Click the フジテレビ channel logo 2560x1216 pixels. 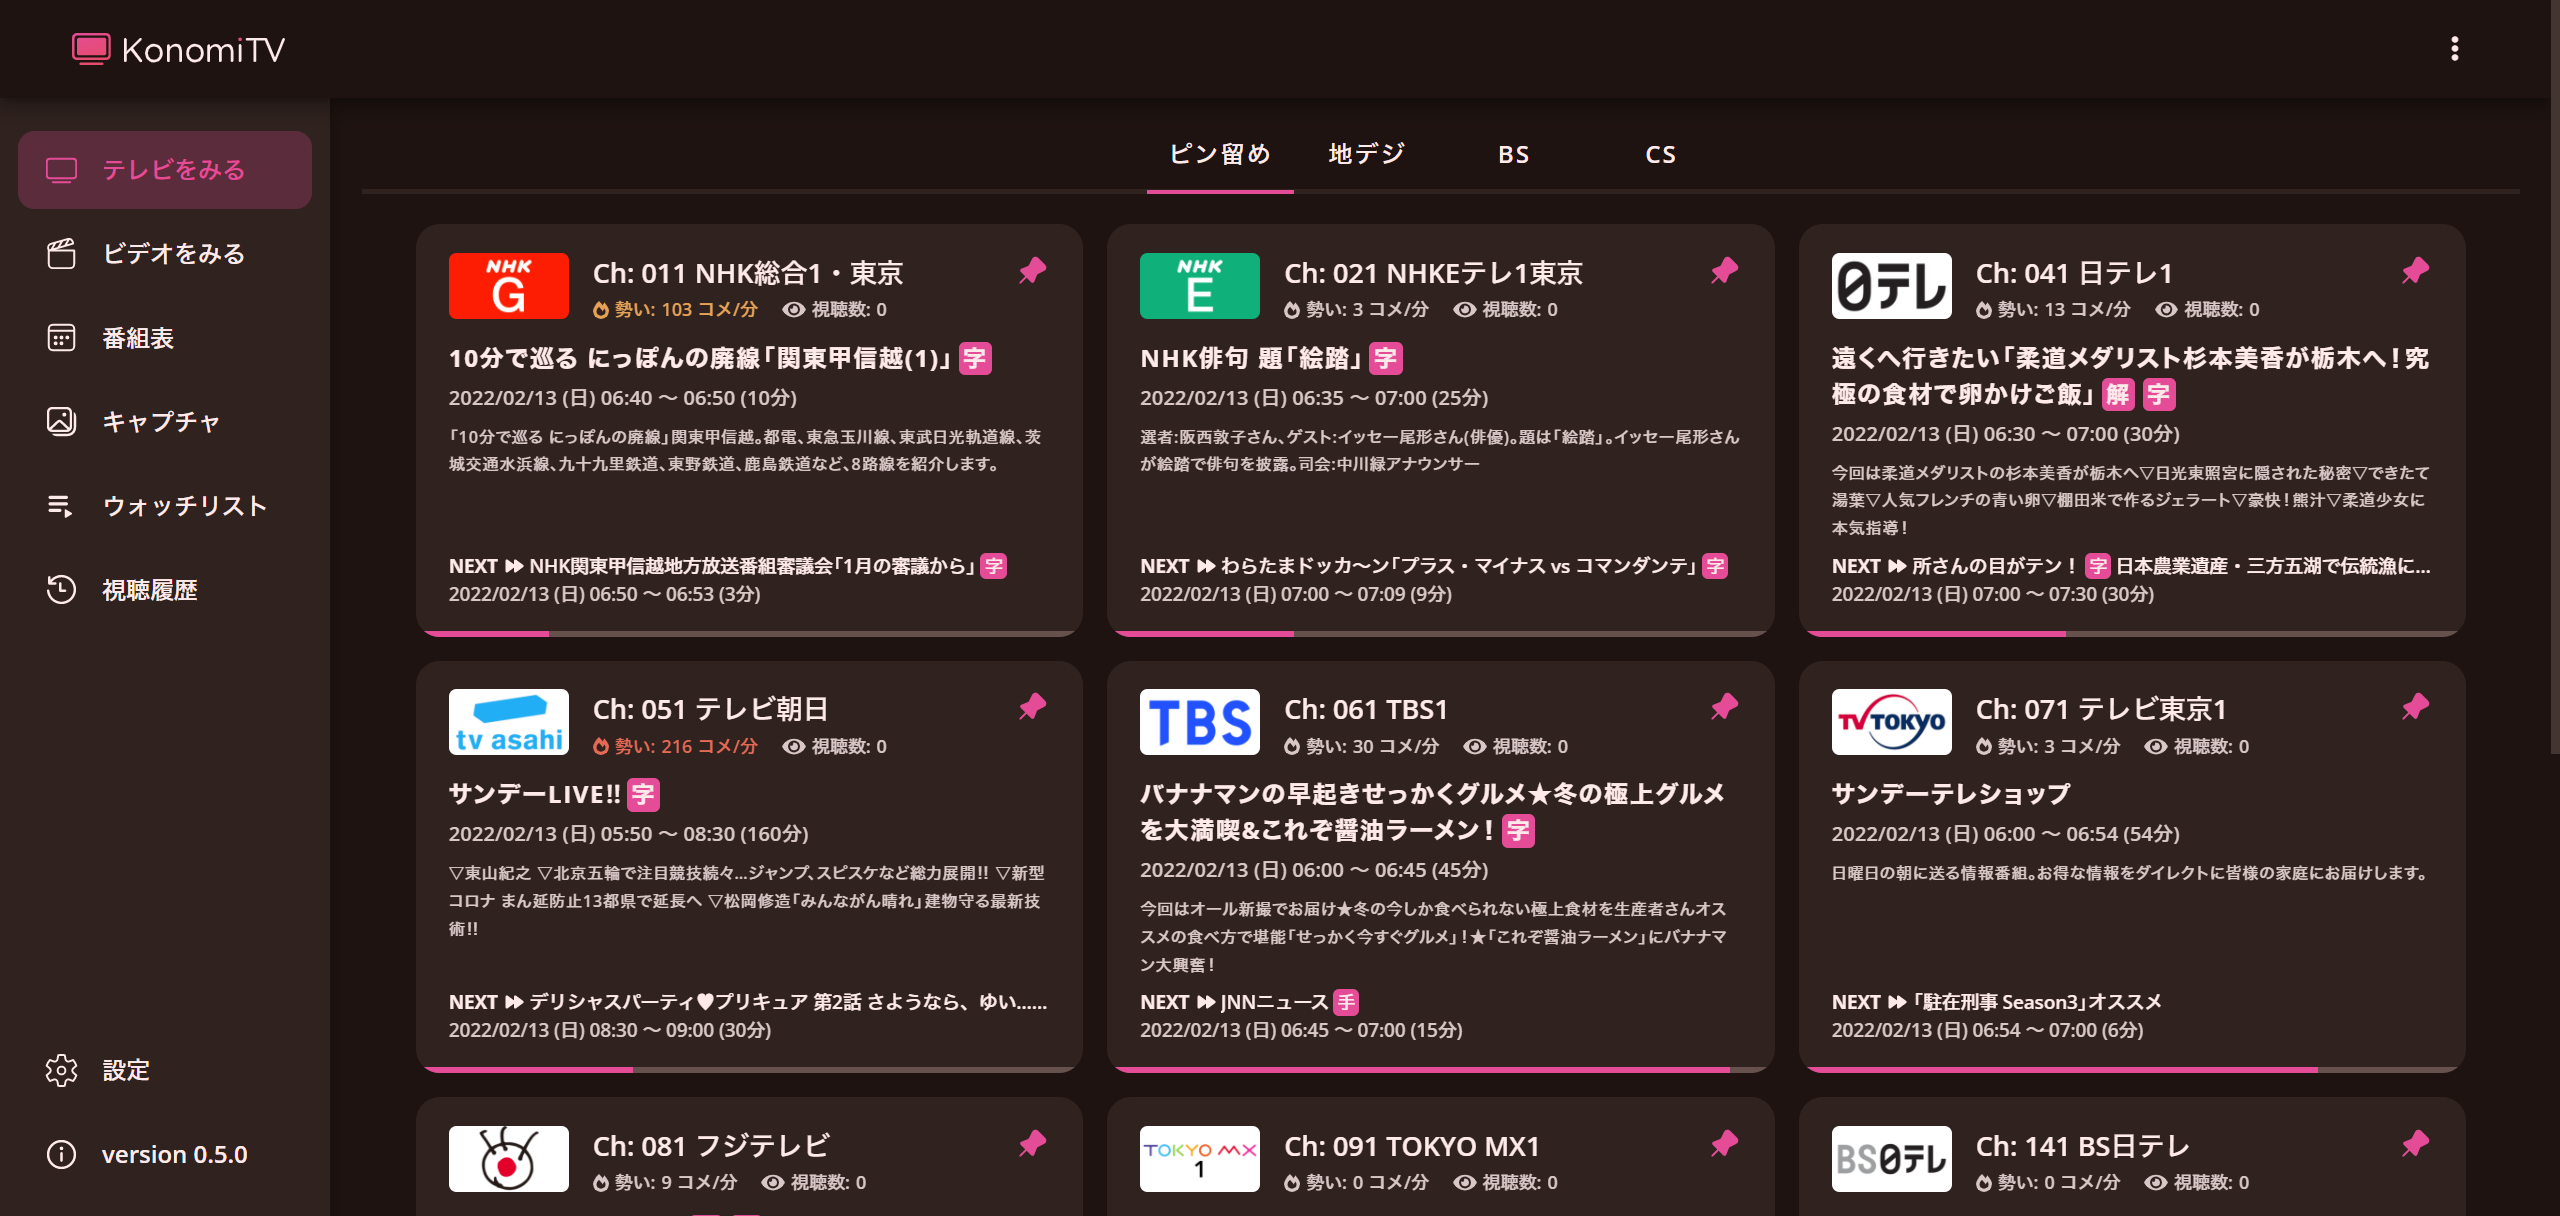pyautogui.click(x=508, y=1159)
